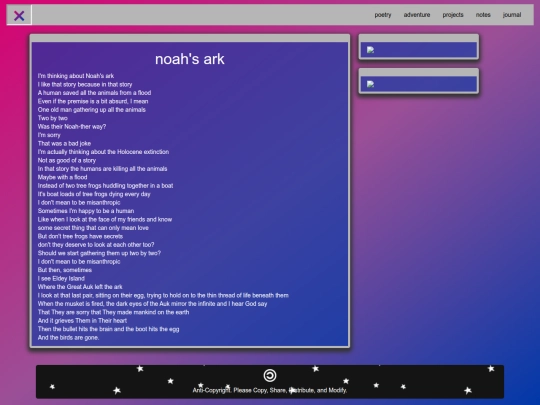Click the purple X logo icon

[x=19, y=15]
